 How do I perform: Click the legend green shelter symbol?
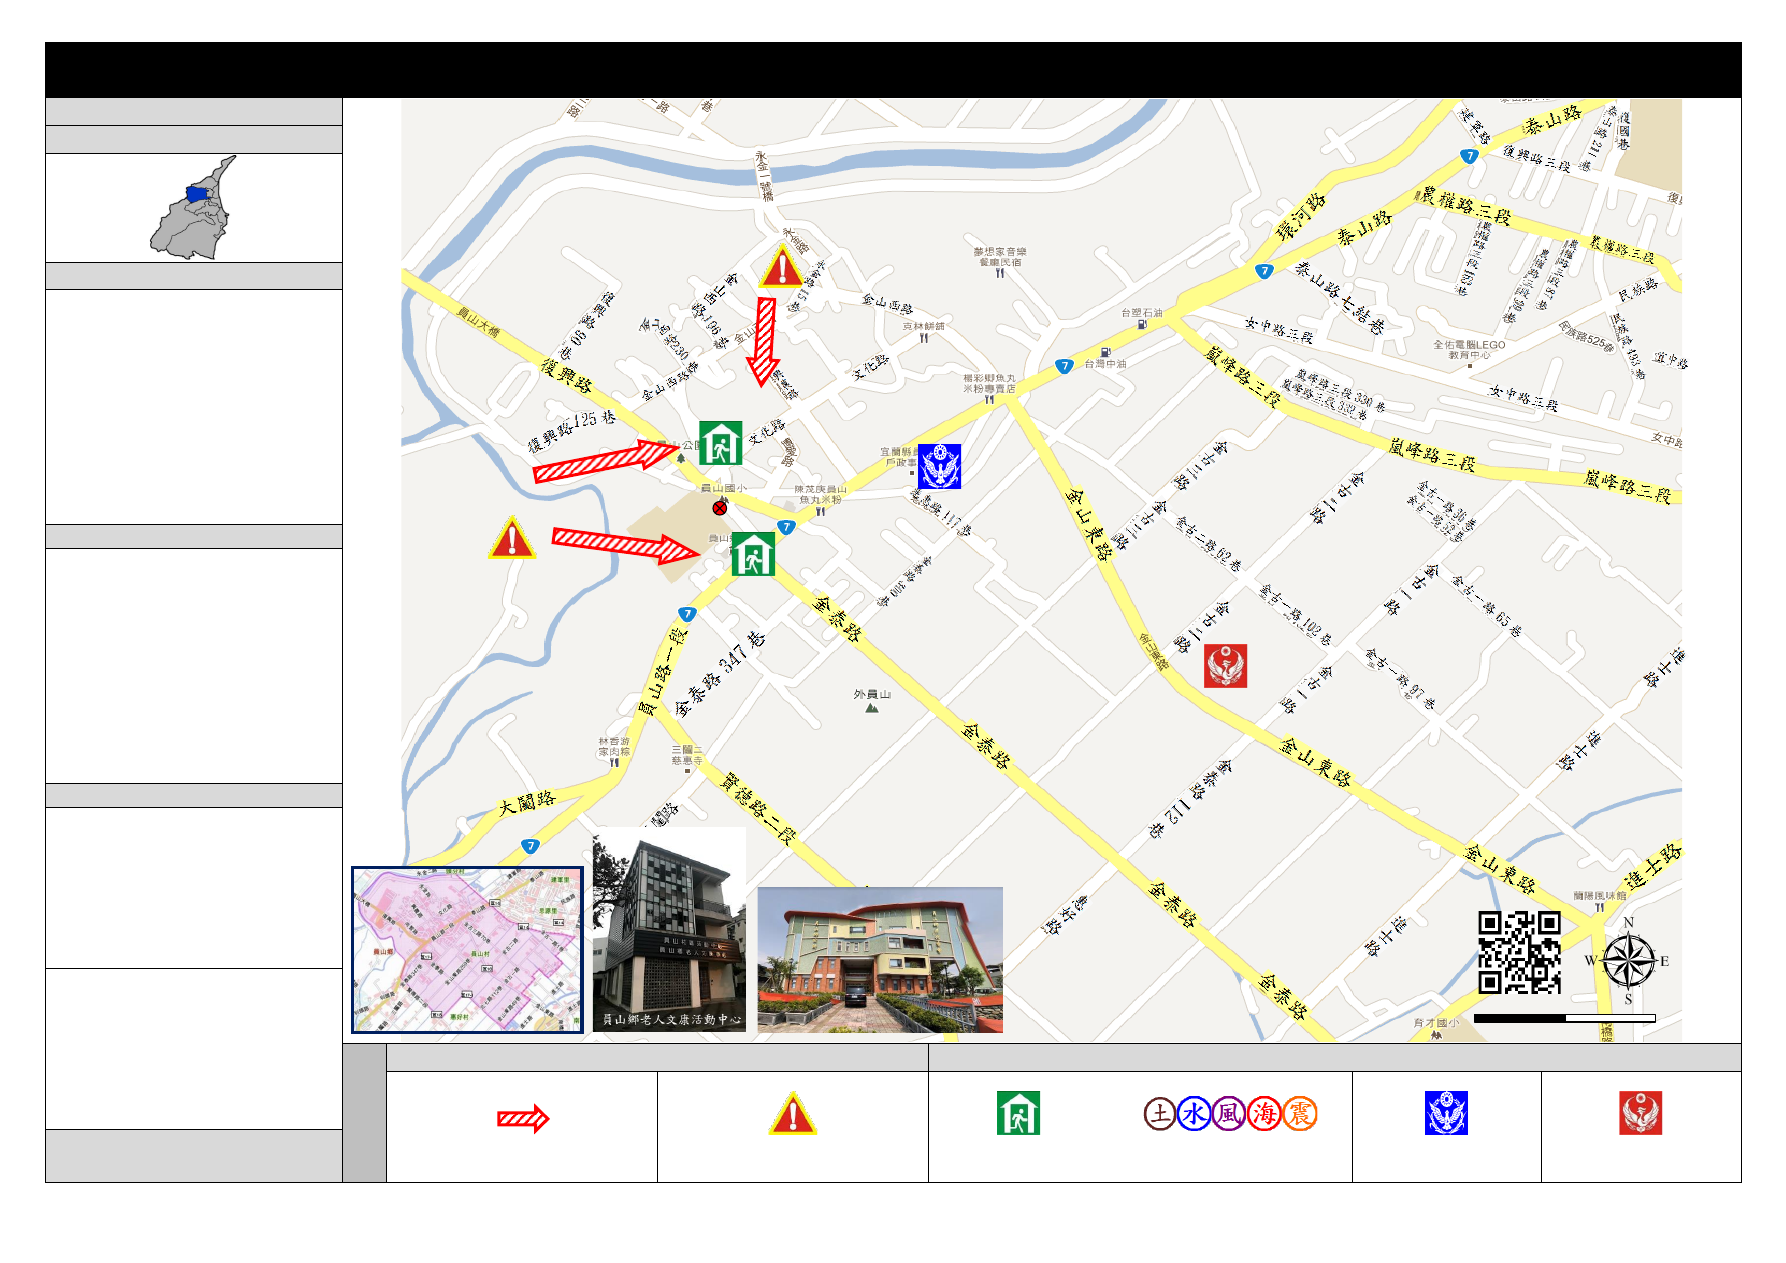[x=1018, y=1113]
